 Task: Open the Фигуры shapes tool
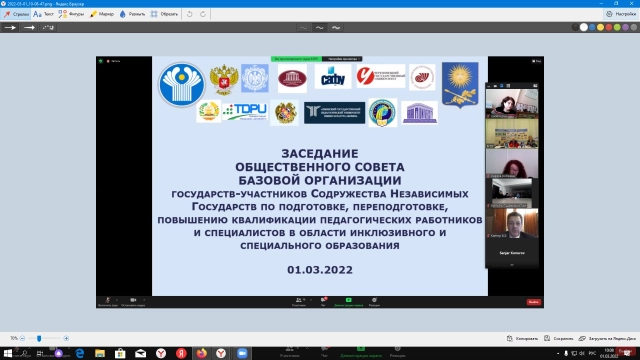(x=71, y=14)
